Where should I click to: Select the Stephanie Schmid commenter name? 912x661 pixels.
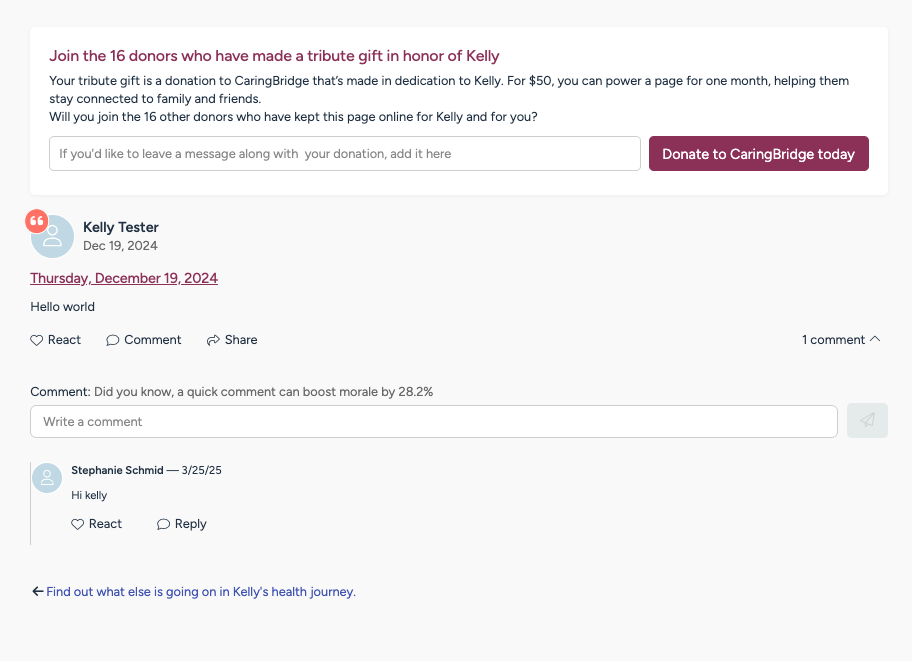tap(117, 470)
